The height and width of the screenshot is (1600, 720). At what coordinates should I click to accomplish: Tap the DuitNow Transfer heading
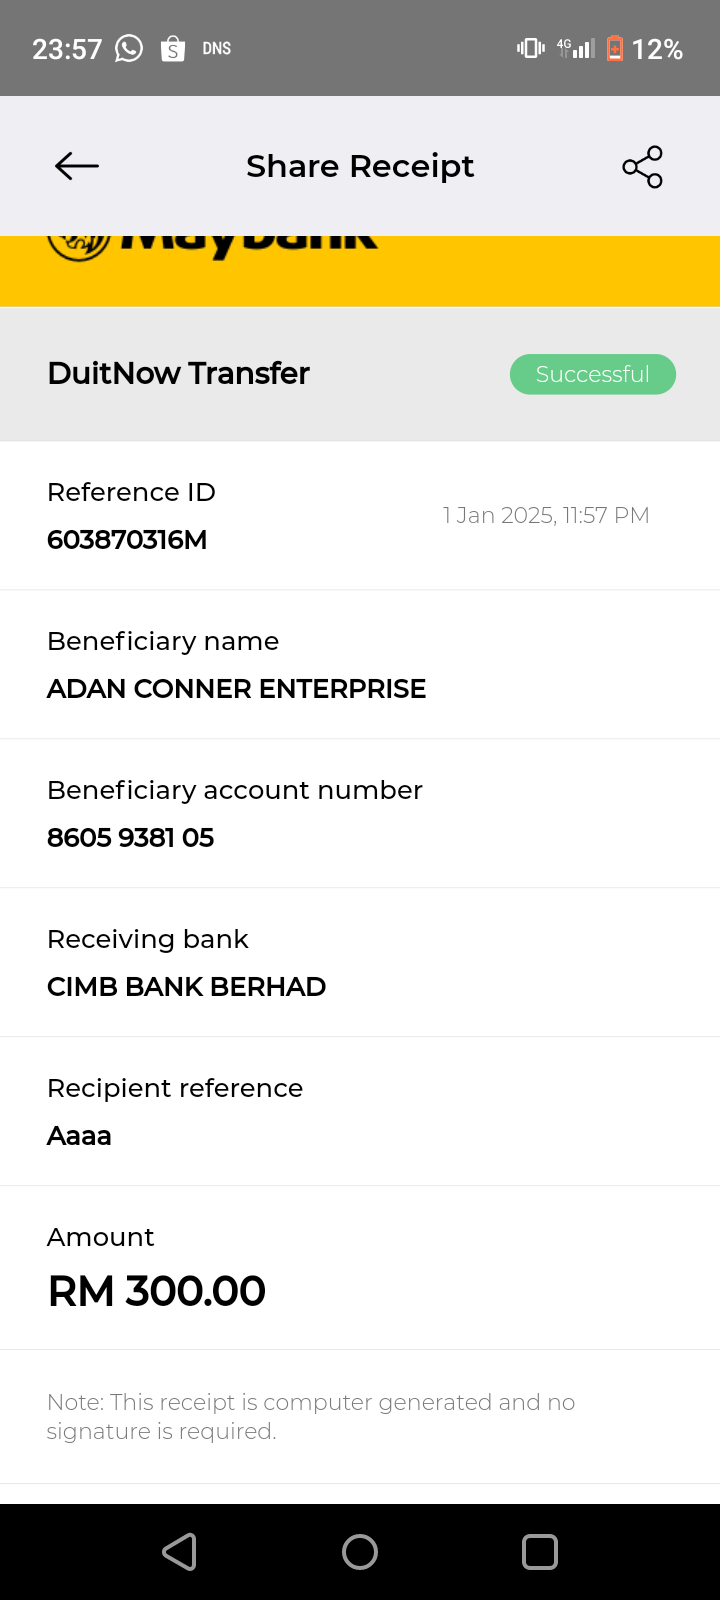click(x=178, y=373)
